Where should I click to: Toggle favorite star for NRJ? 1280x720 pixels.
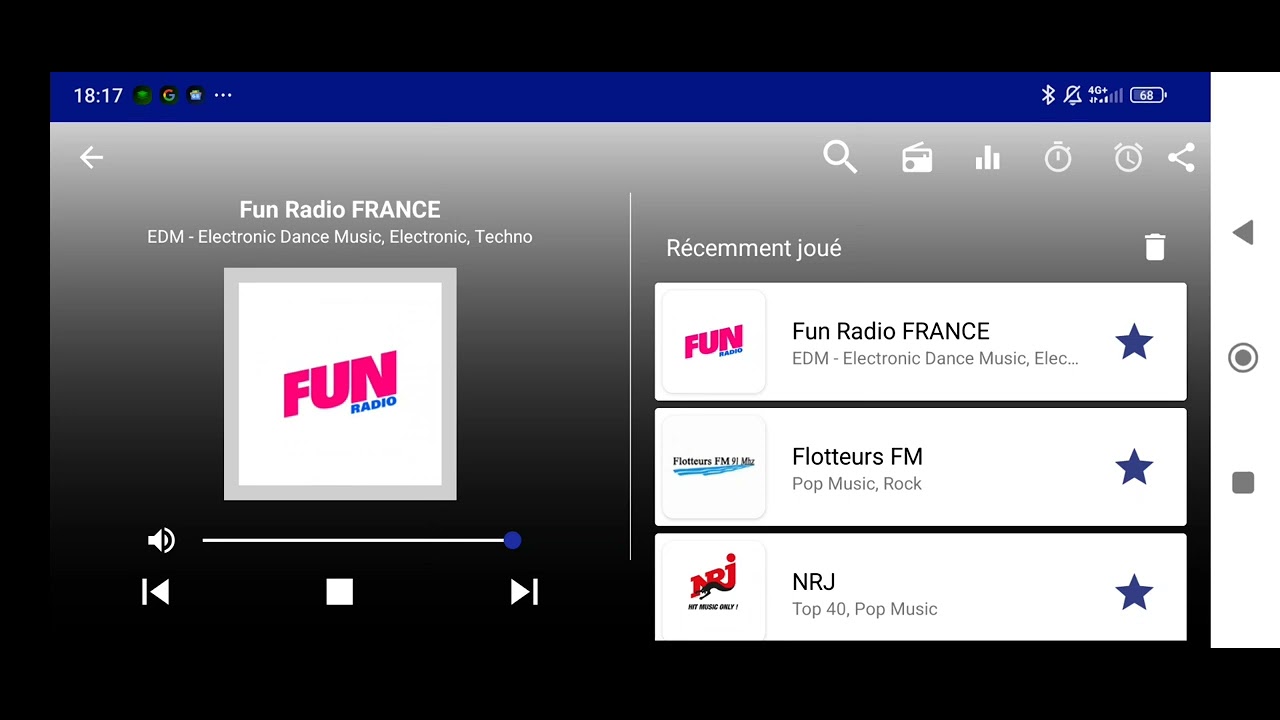pos(1134,592)
